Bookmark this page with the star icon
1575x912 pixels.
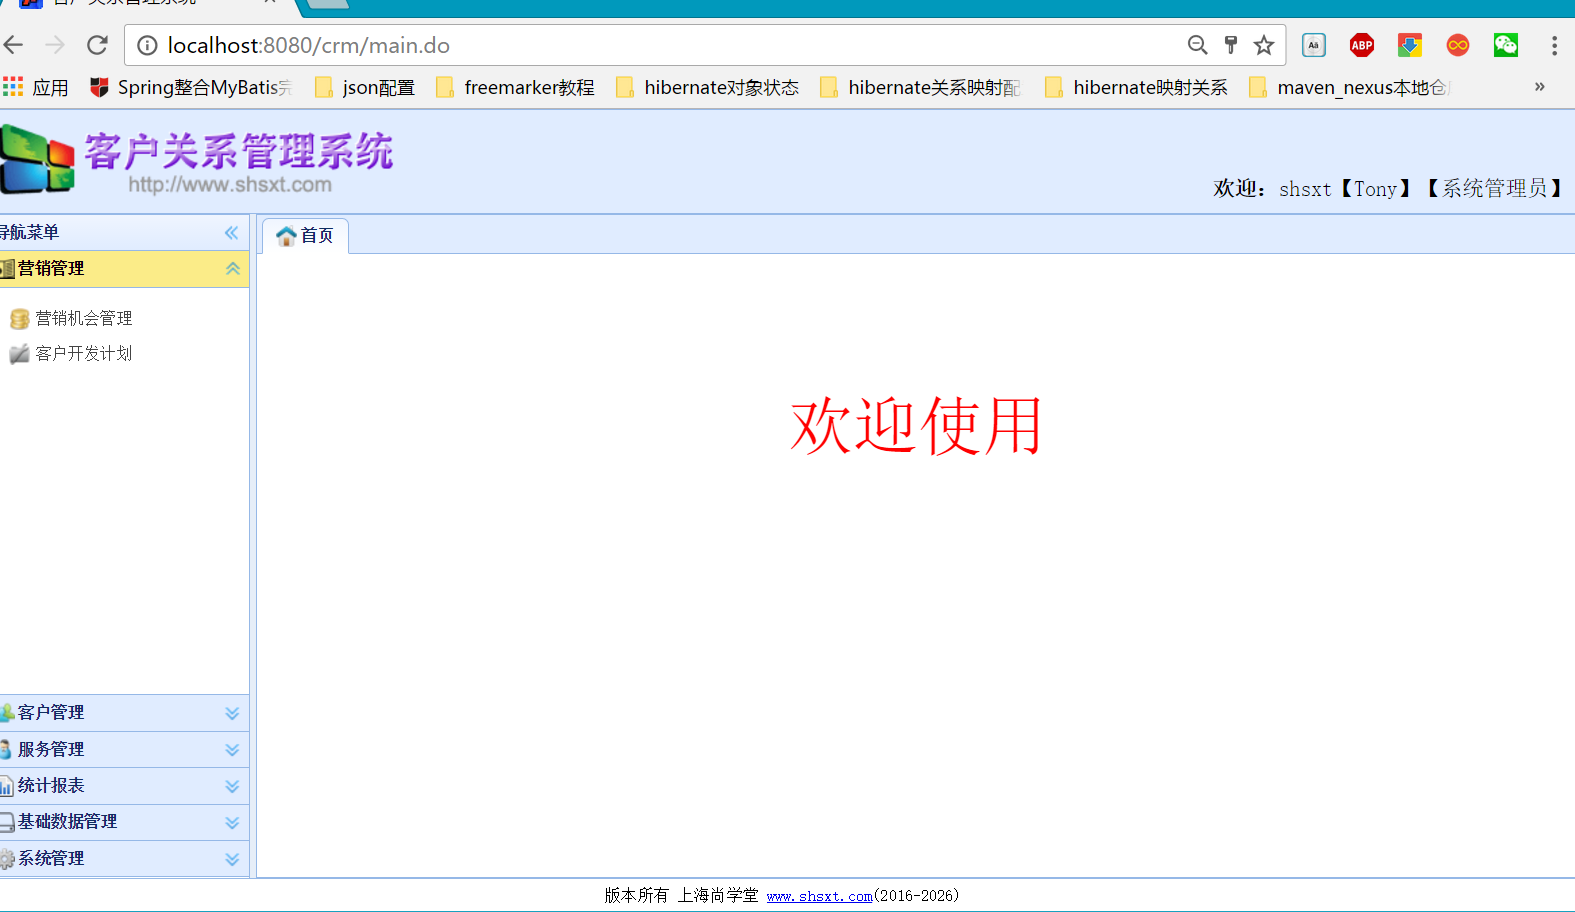pos(1264,45)
